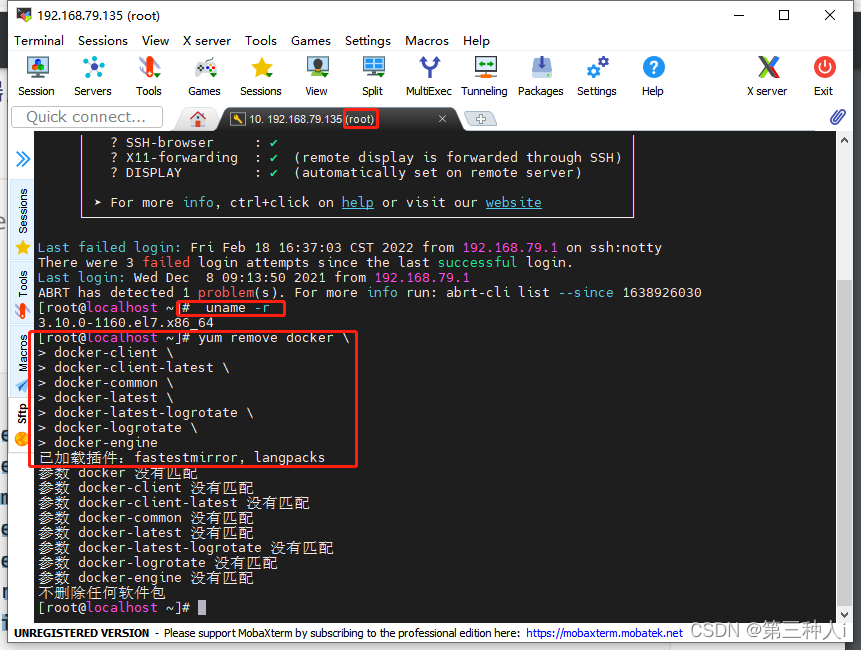Viewport: 861px width, 650px height.
Task: Start the X server toolbar icon
Action: [767, 76]
